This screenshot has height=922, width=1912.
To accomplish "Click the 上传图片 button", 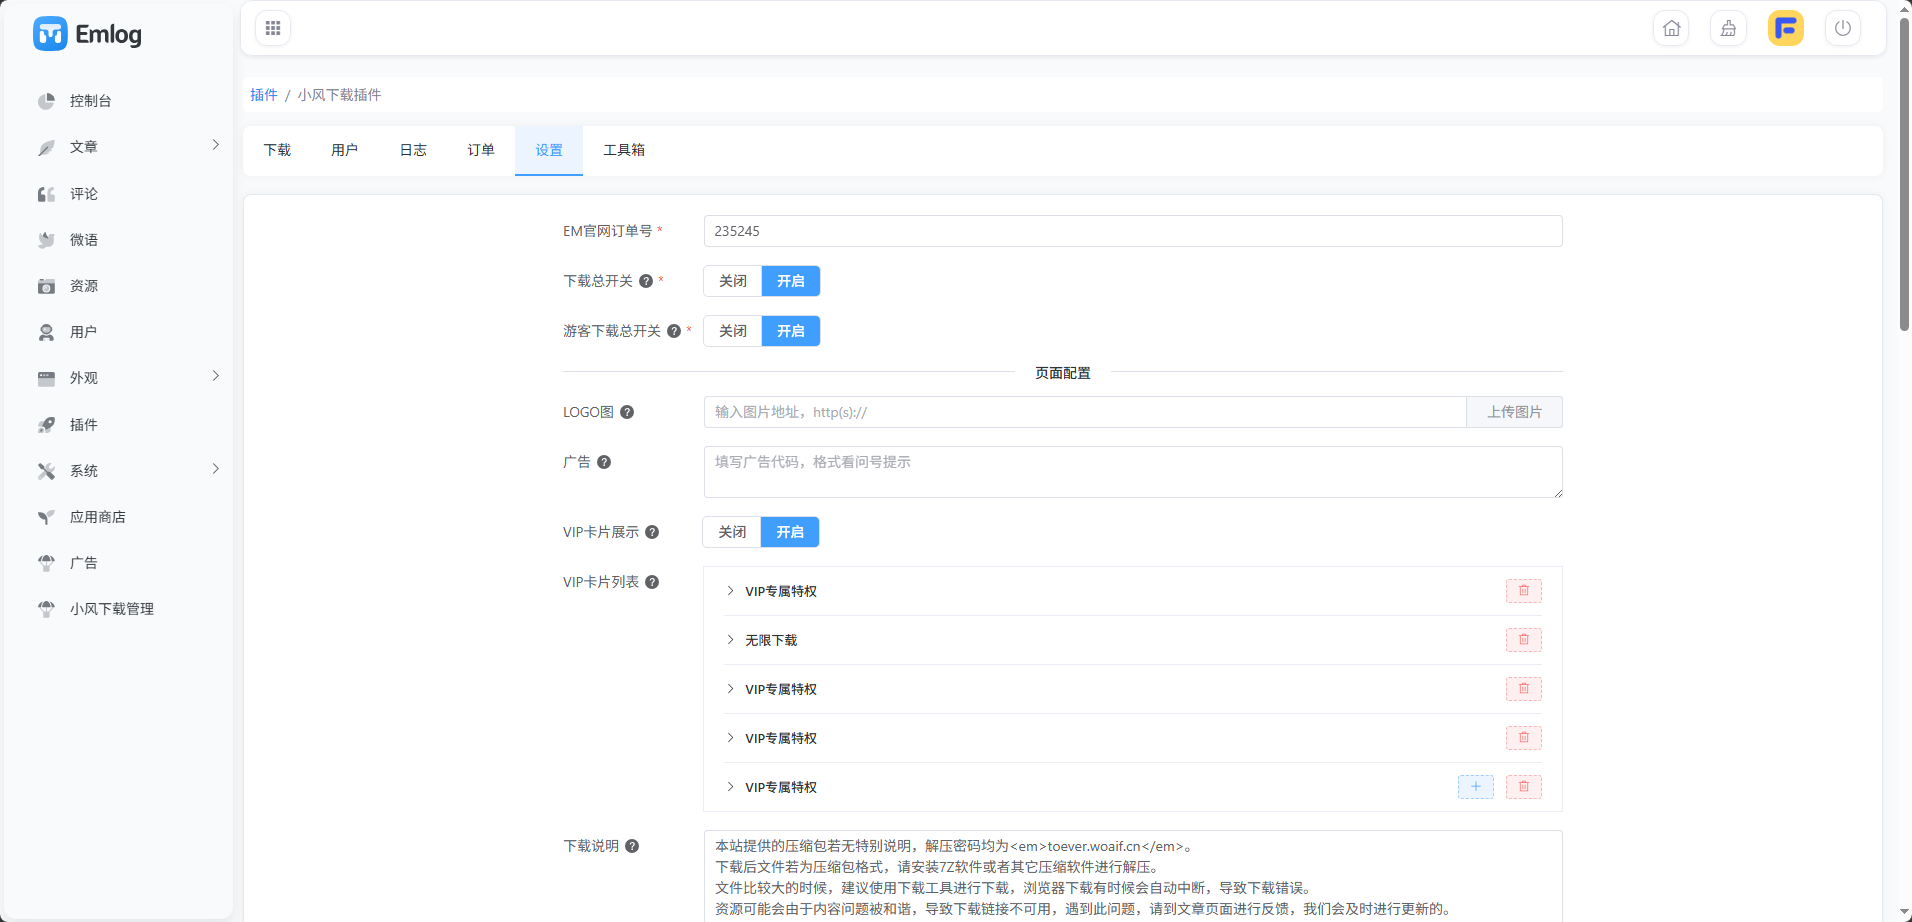I will tap(1514, 412).
